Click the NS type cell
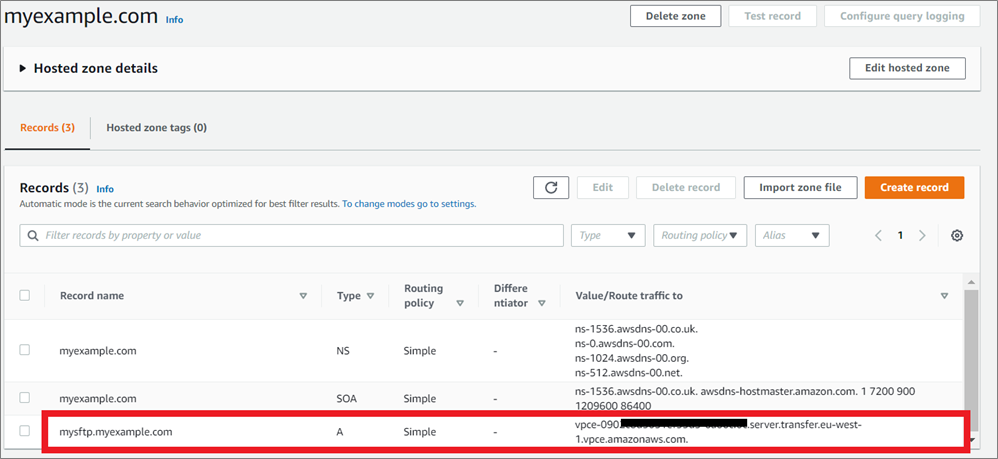Screen dimensions: 998x459 click(344, 350)
